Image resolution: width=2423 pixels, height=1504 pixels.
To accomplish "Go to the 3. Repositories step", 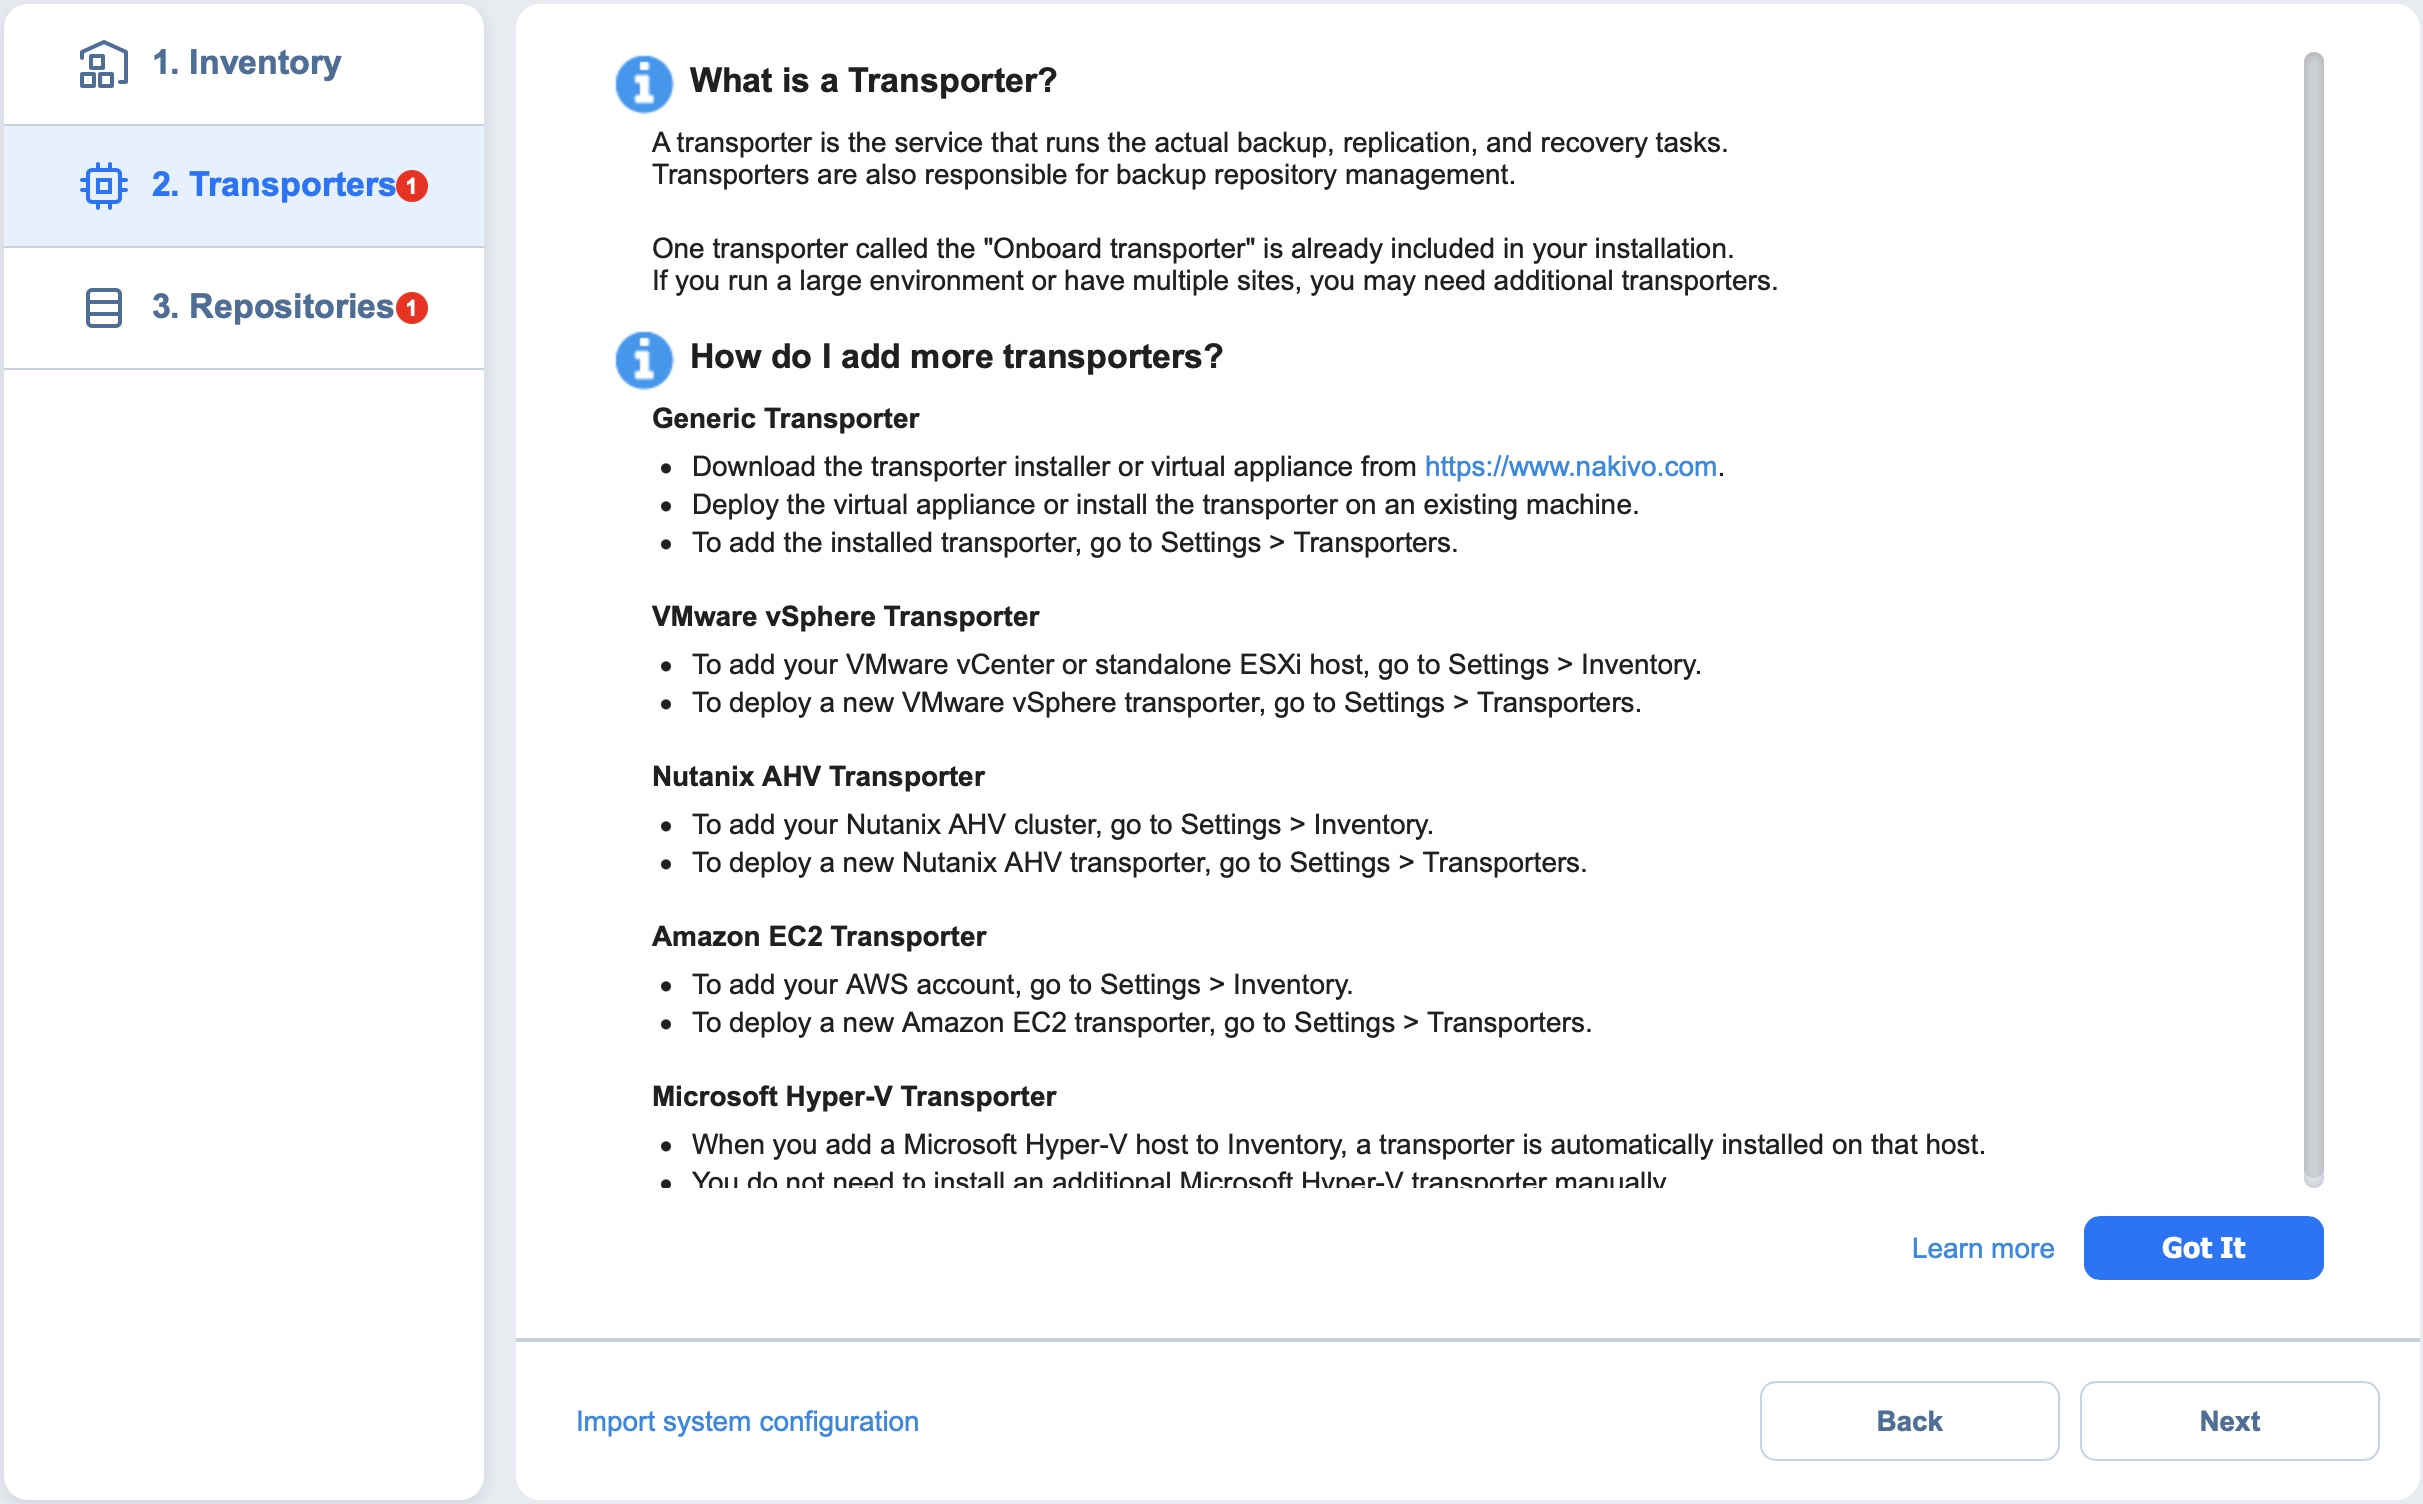I will (x=244, y=308).
